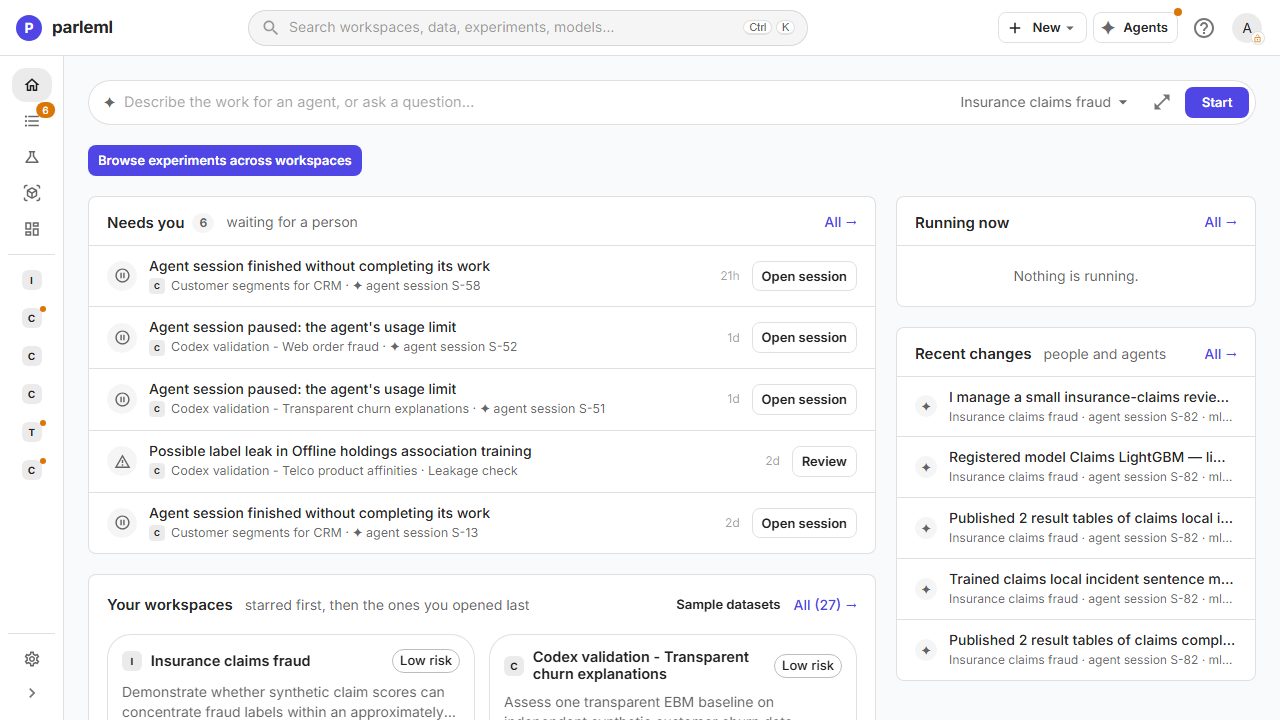Click the pause icon on the S-13 session row
Screen dimensions: 1280x720
[x=122, y=523]
